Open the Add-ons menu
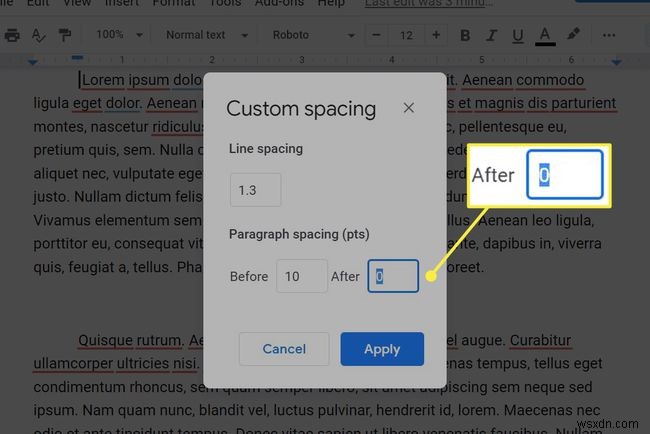Screen dimensions: 650x434 [x=279, y=3]
